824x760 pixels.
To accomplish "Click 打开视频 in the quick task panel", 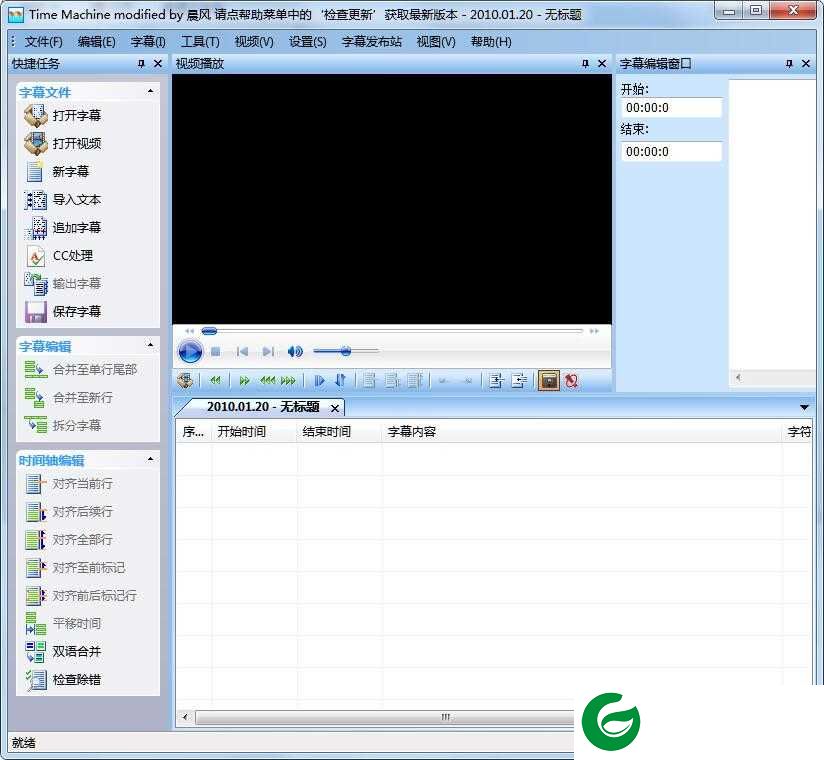I will click(62, 143).
